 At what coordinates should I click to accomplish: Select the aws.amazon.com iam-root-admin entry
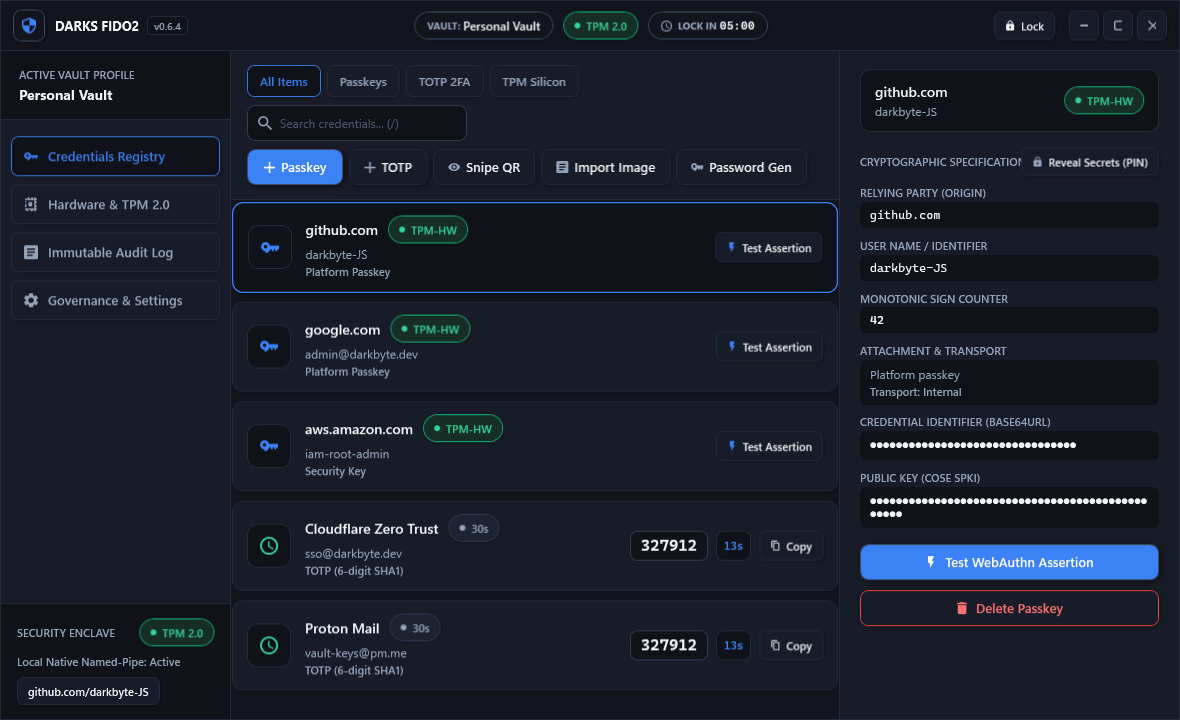pyautogui.click(x=535, y=446)
